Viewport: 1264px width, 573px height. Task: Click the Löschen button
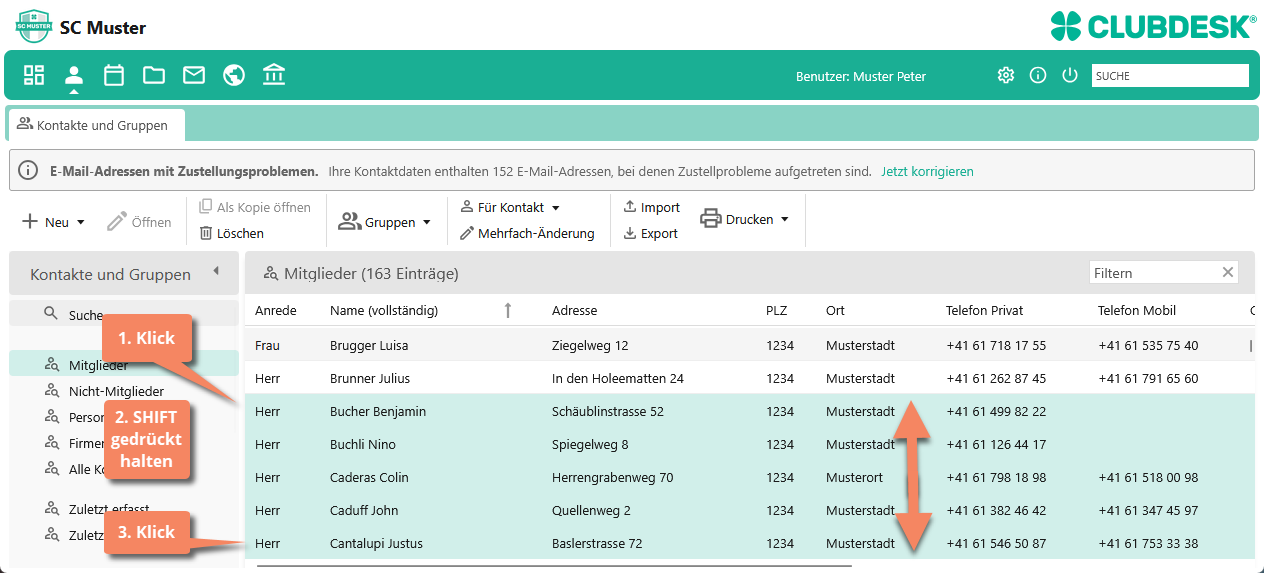(231, 233)
